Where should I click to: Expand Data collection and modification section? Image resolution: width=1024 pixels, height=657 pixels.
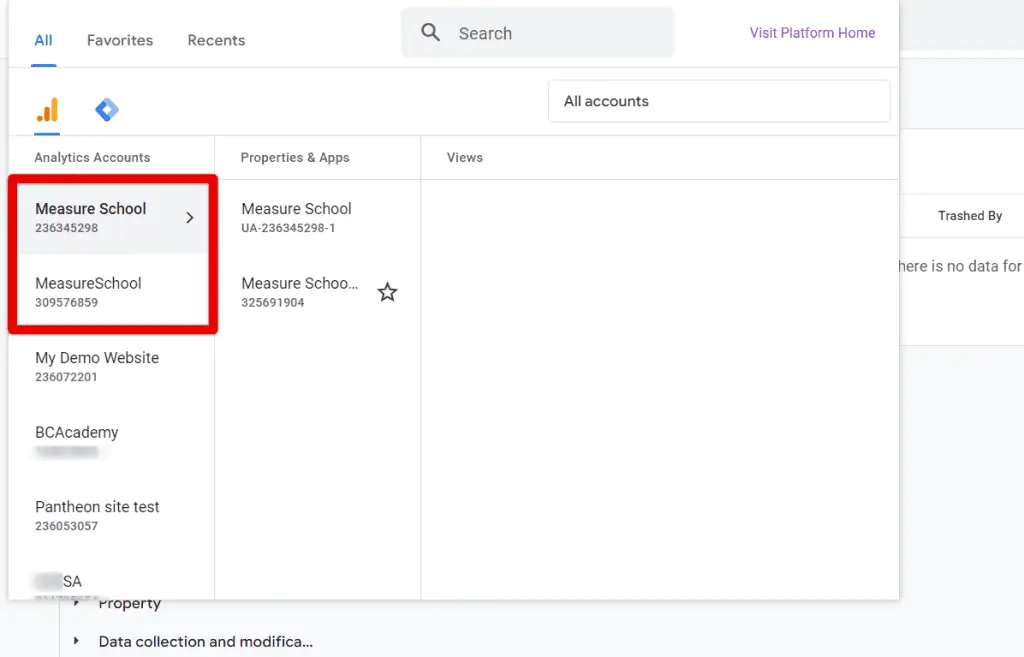coord(77,641)
